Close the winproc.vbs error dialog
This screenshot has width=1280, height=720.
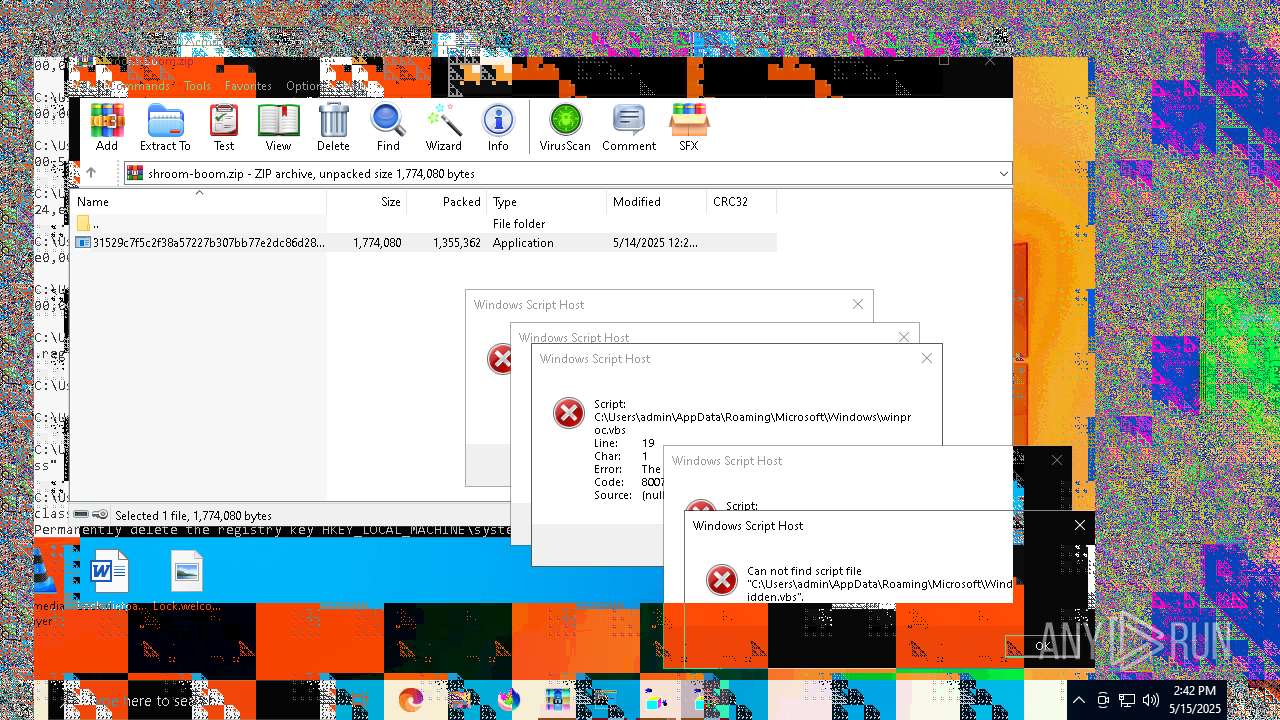tap(926, 358)
